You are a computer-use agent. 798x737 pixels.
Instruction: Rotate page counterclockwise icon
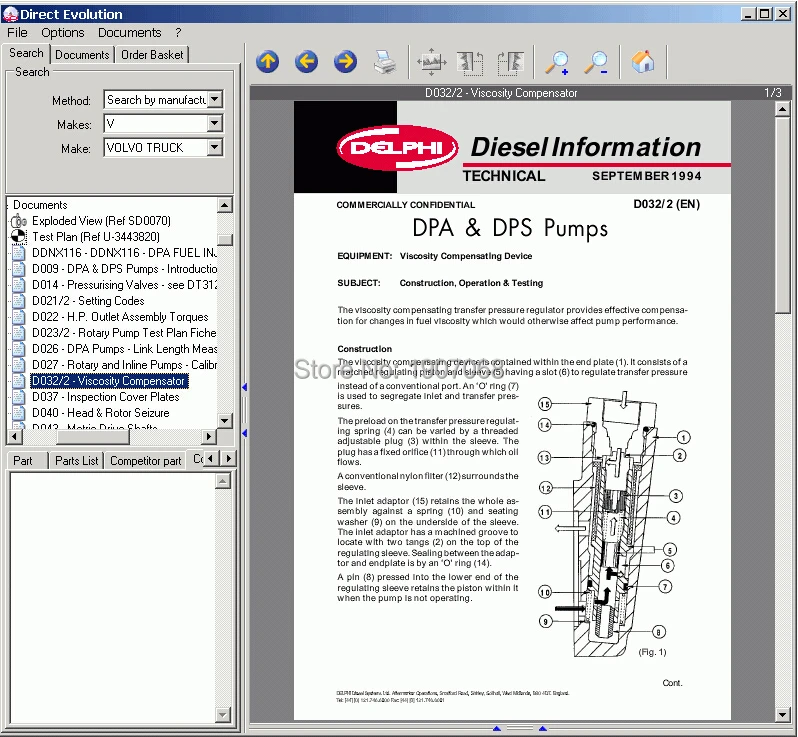470,63
